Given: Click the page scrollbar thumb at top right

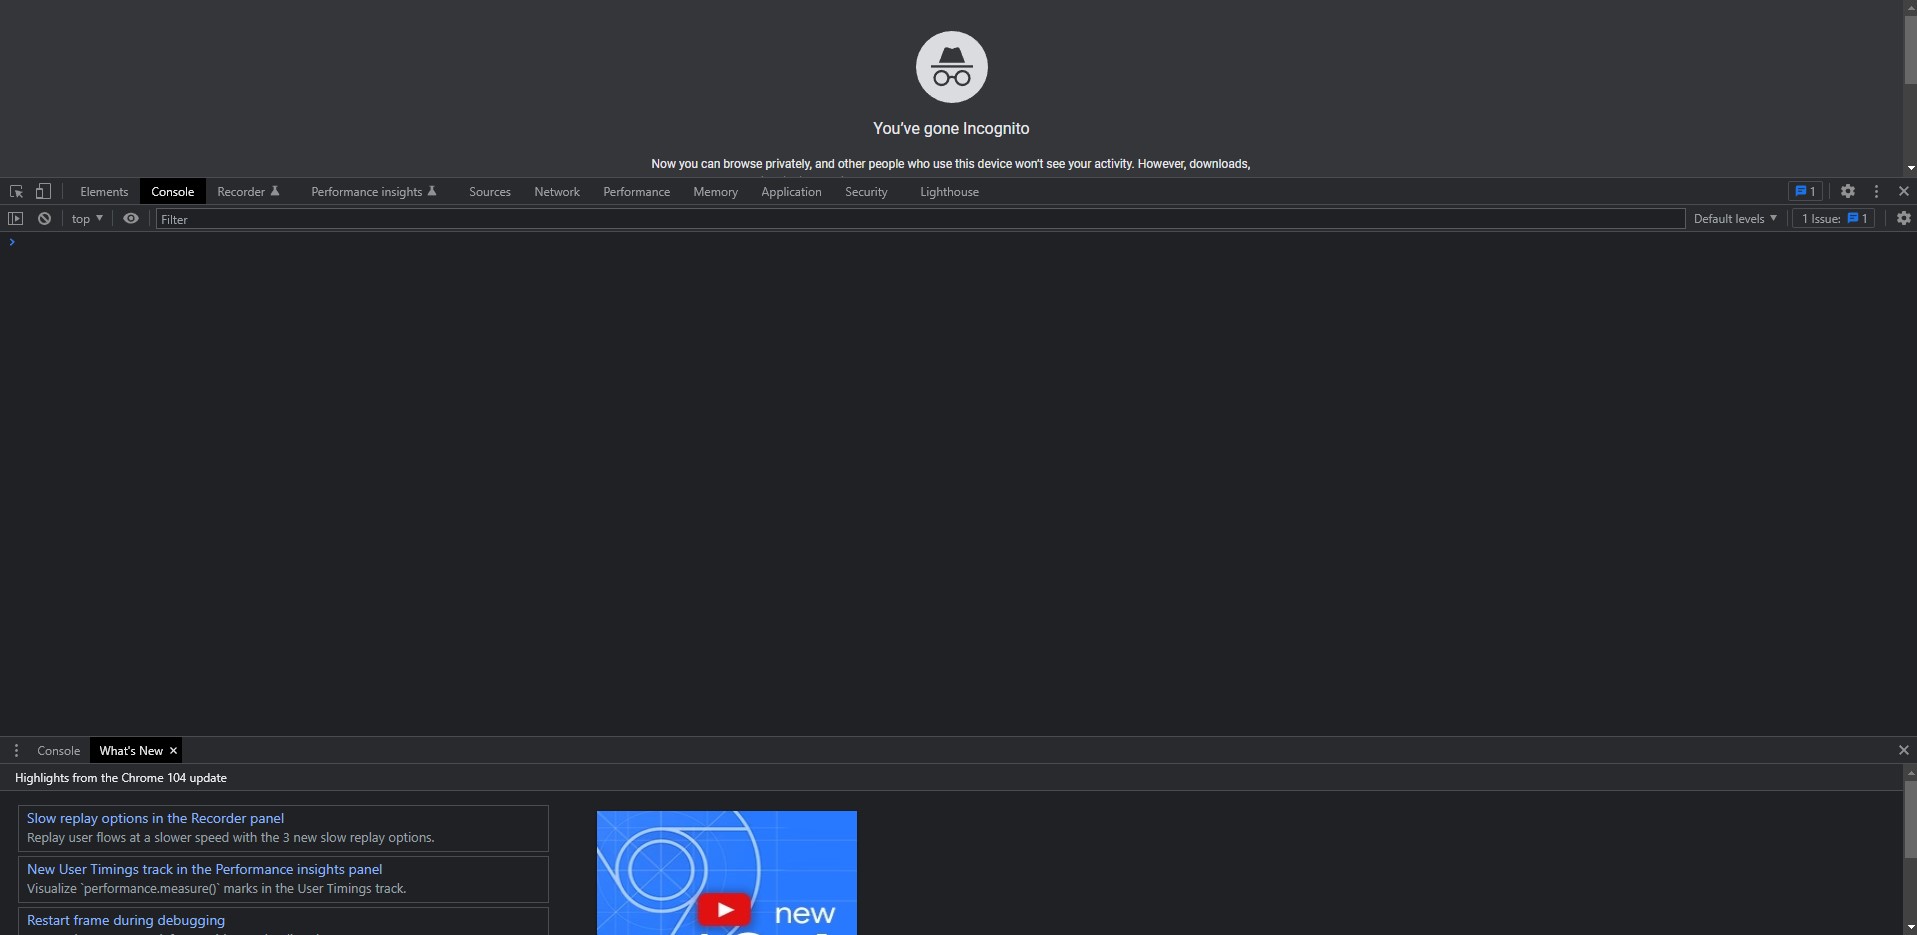Looking at the screenshot, I should click(1910, 50).
